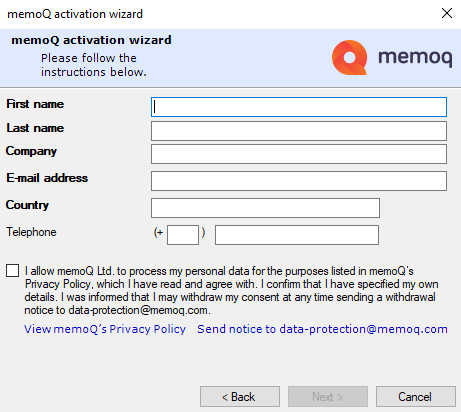Tick the personal data consent checkbox
Image resolution: width=461 pixels, height=412 pixels.
coord(12,271)
